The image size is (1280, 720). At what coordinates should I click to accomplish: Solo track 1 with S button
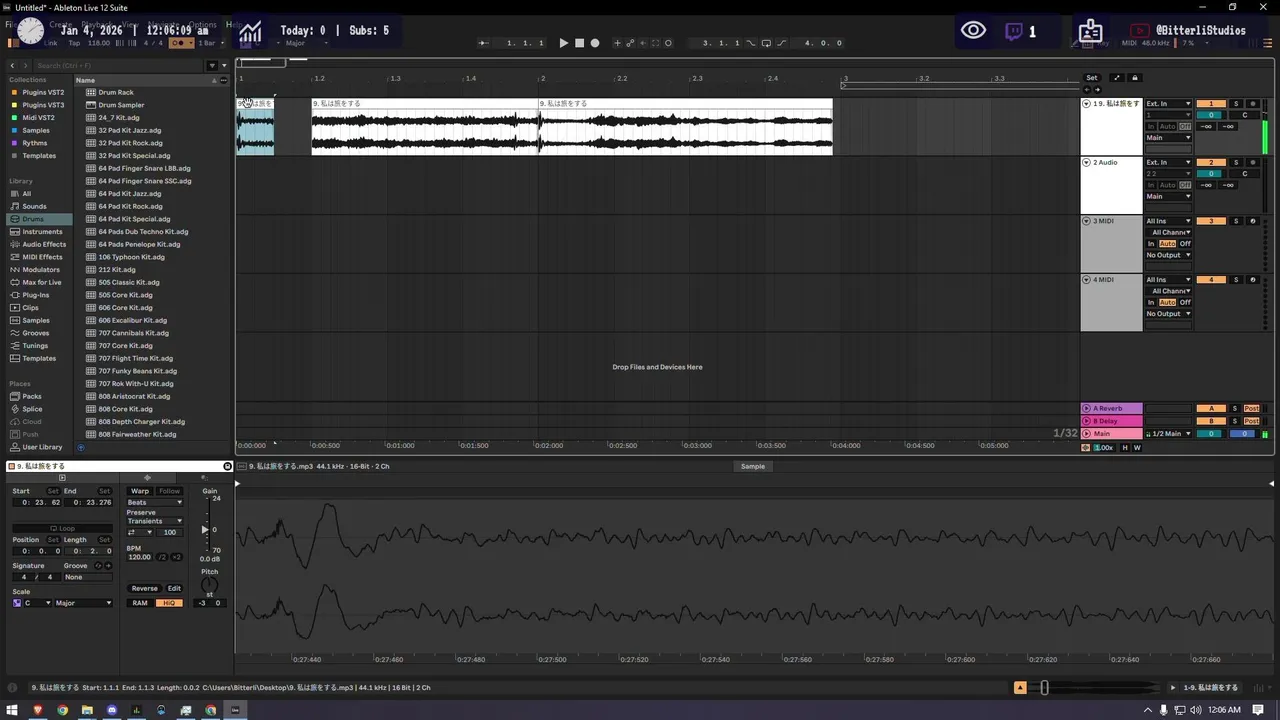1236,104
